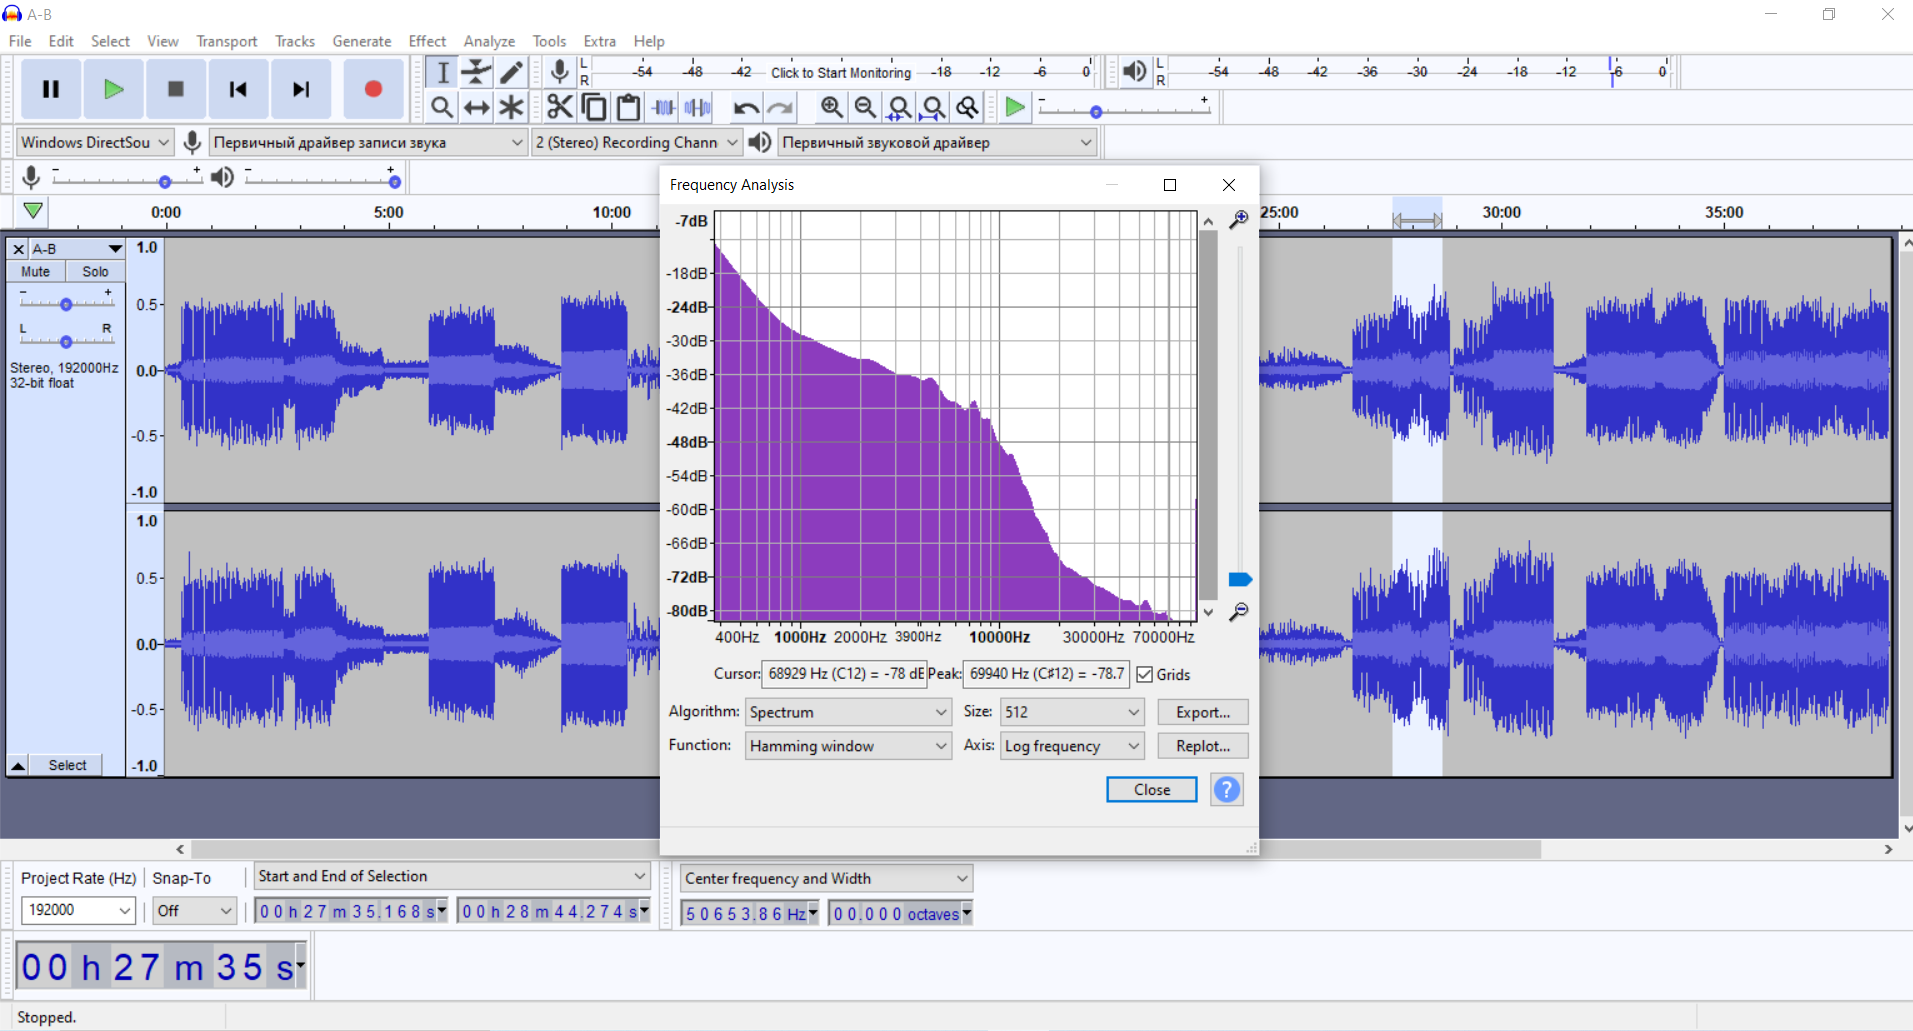Click Export... in Frequency Analysis
Viewport: 1913px width, 1031px height.
click(1203, 712)
